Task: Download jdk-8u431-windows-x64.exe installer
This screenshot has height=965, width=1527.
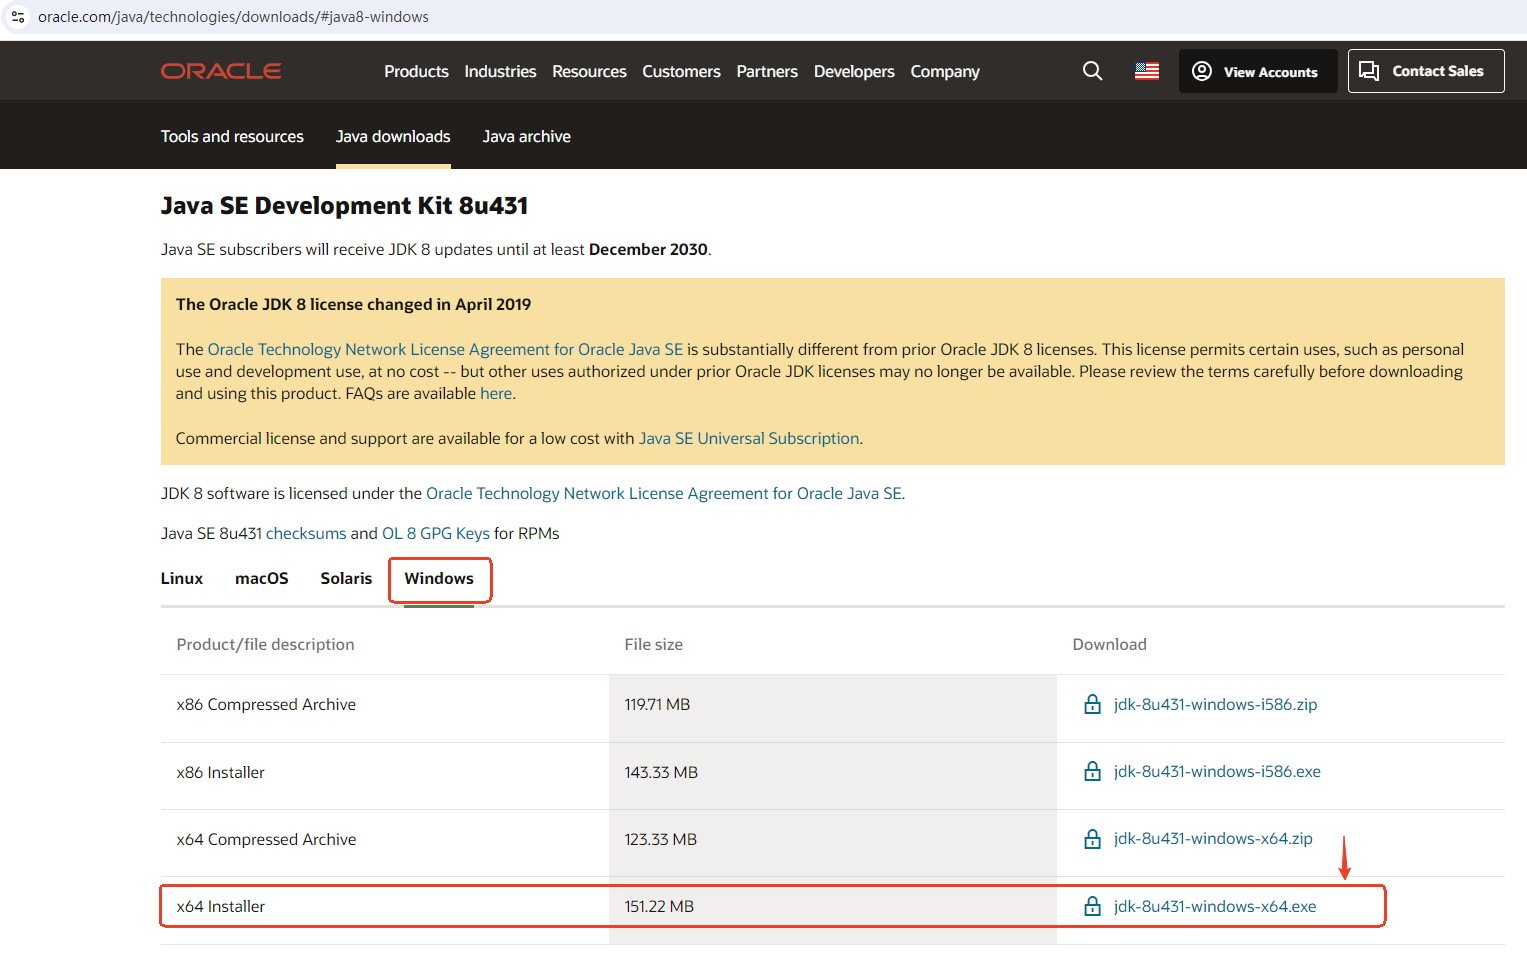Action: click(x=1215, y=906)
